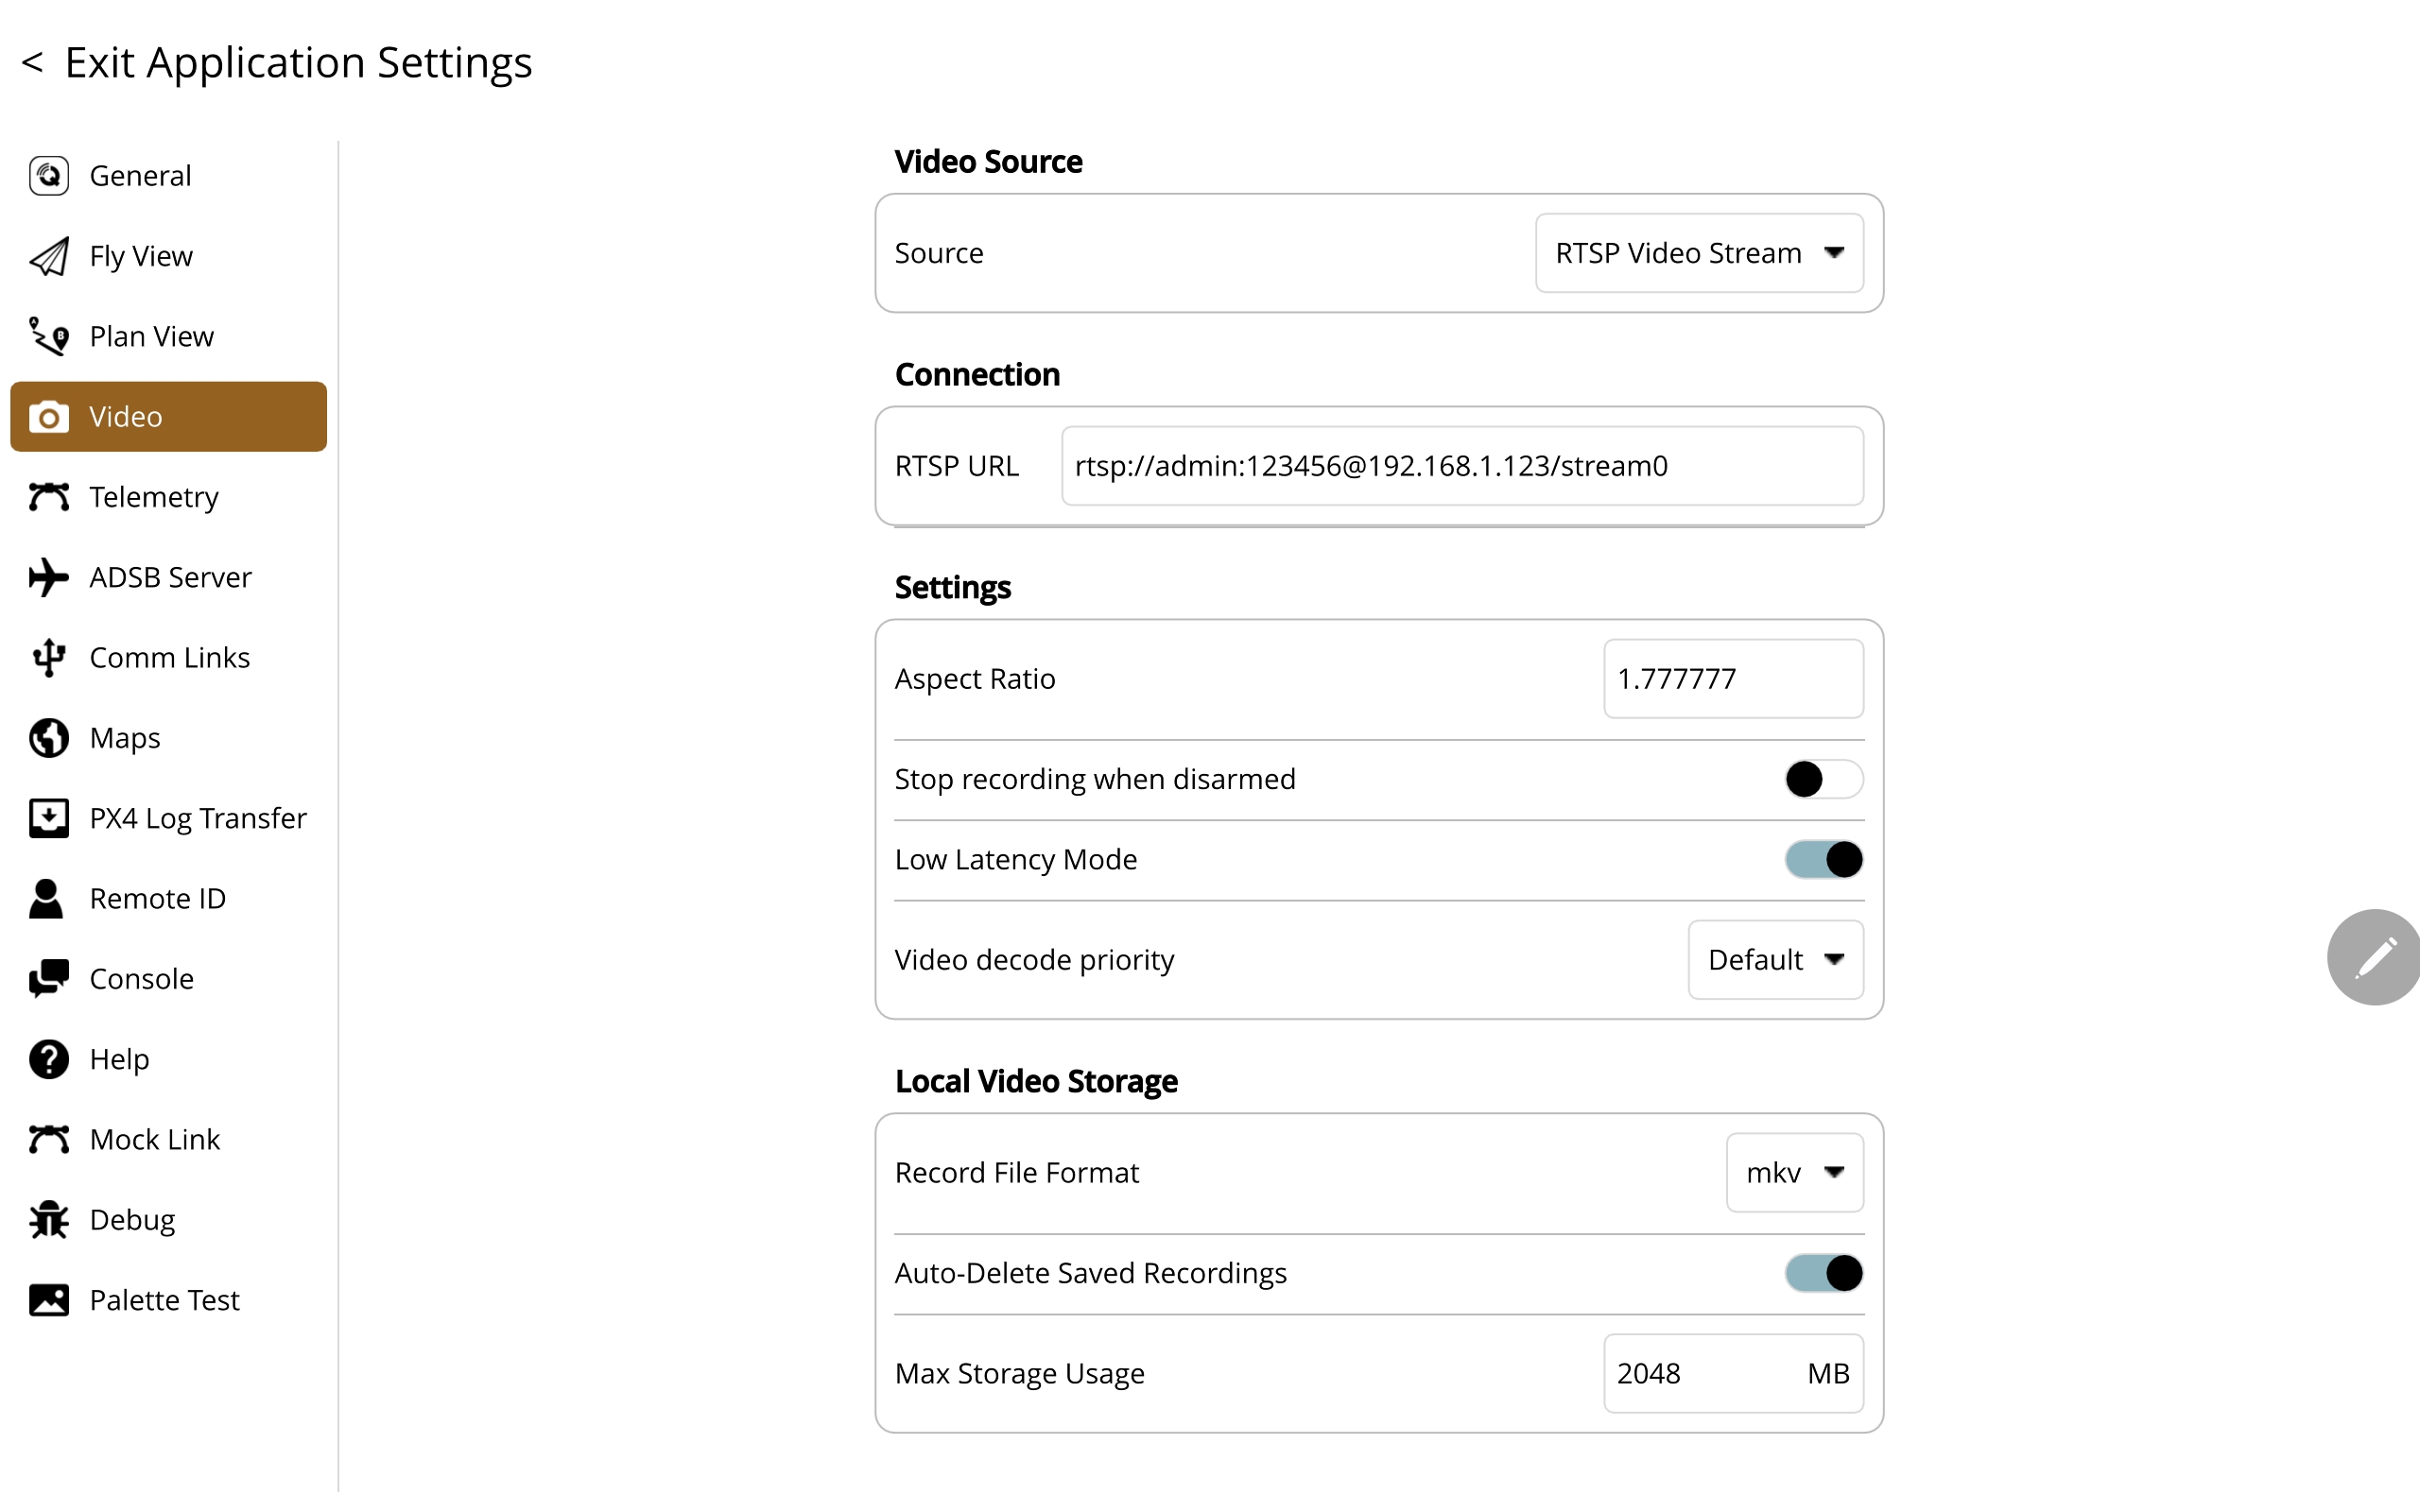Open Remote ID settings

168,899
